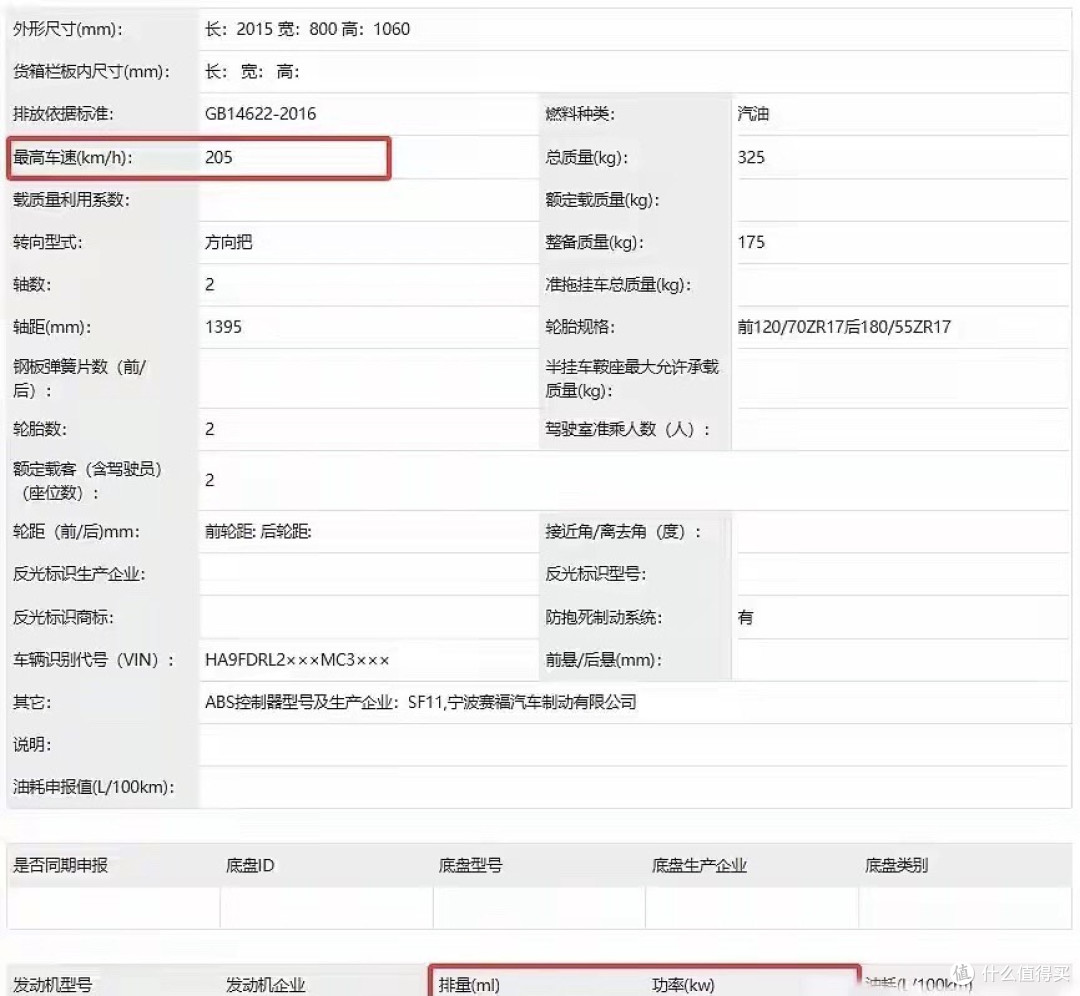Select the 前悬/后悬(mm) label
The image size is (1080, 996).
[x=603, y=660]
